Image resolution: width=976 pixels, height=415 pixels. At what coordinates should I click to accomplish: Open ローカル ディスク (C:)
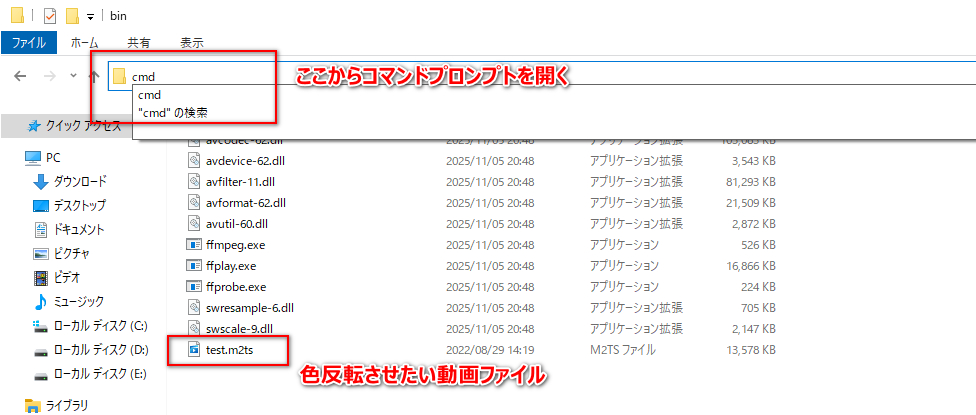(x=101, y=325)
